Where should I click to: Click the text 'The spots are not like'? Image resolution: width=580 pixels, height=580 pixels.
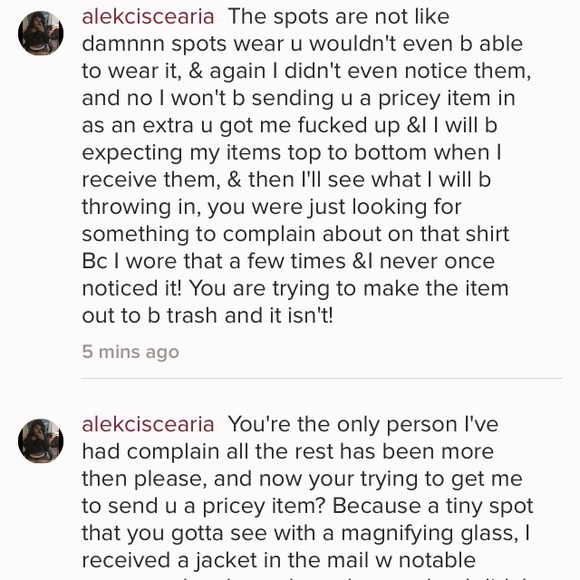(339, 17)
